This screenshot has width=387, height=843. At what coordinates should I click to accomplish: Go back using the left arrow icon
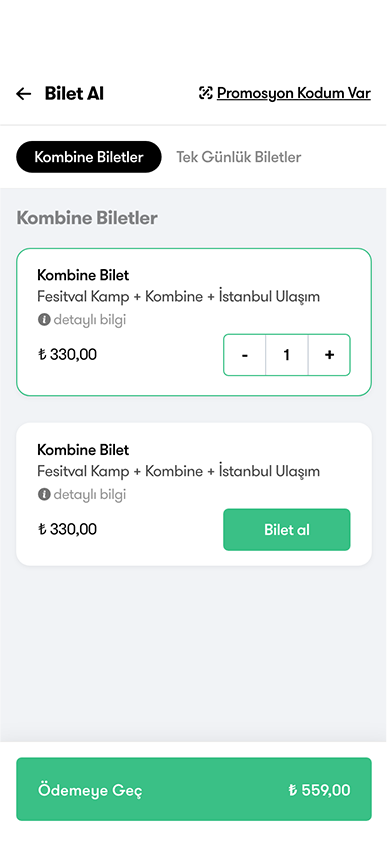click(24, 94)
